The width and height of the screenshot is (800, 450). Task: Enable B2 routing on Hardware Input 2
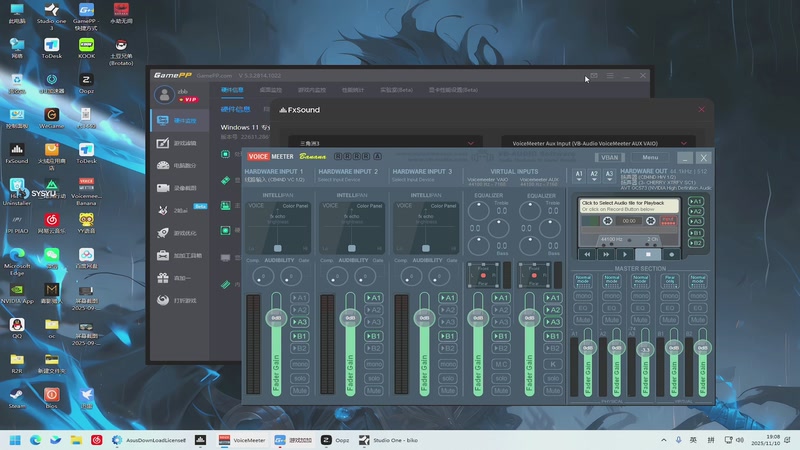tap(373, 348)
